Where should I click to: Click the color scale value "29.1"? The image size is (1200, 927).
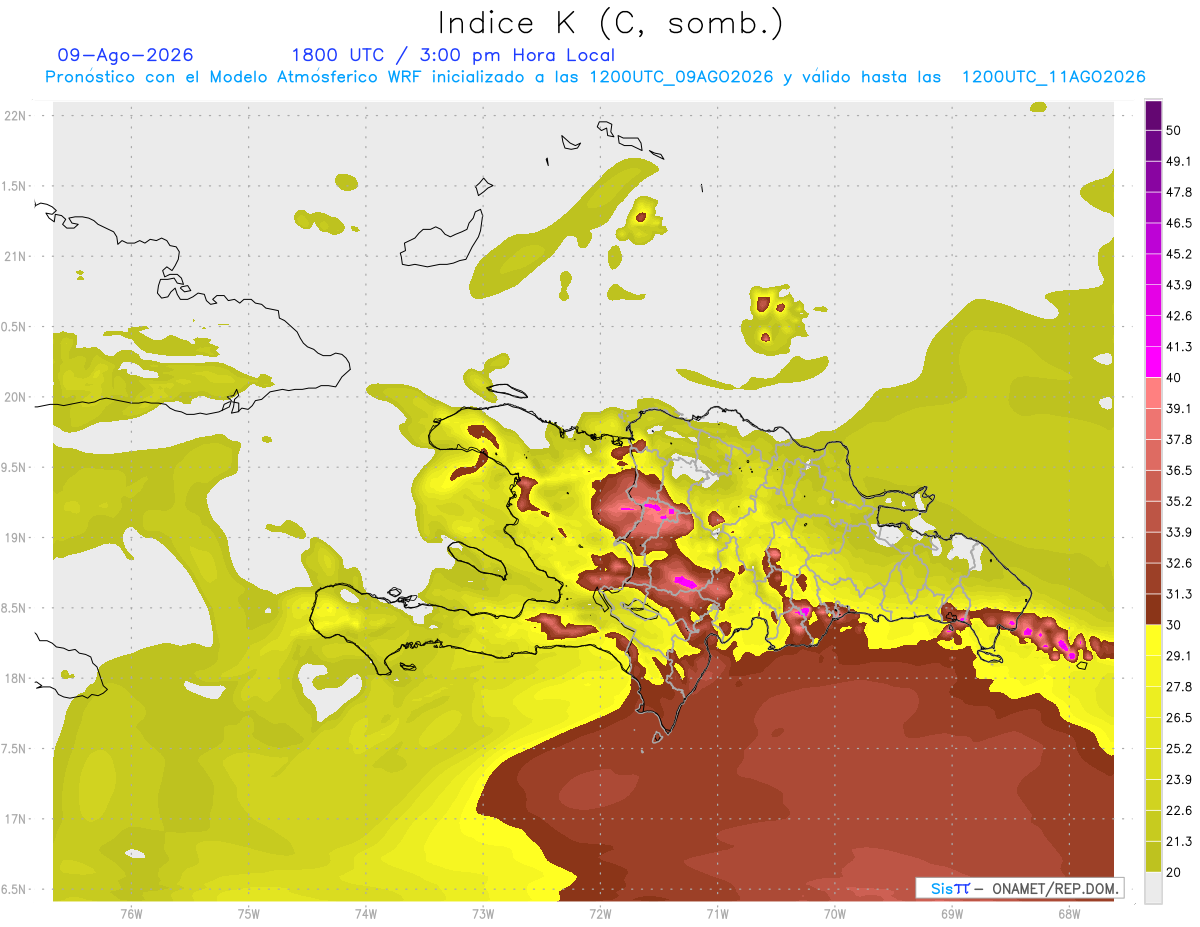pos(1179,656)
